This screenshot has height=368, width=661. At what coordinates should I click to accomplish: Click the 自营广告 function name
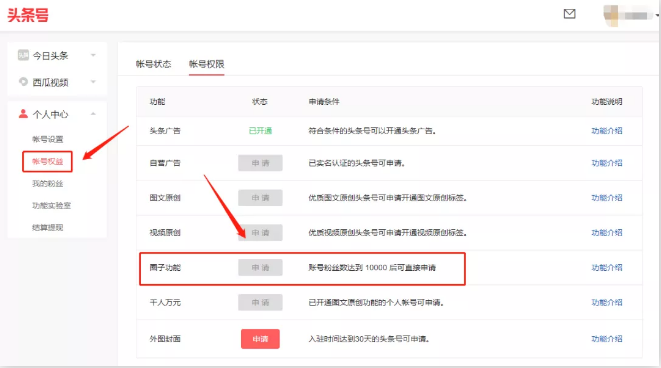[x=165, y=163]
